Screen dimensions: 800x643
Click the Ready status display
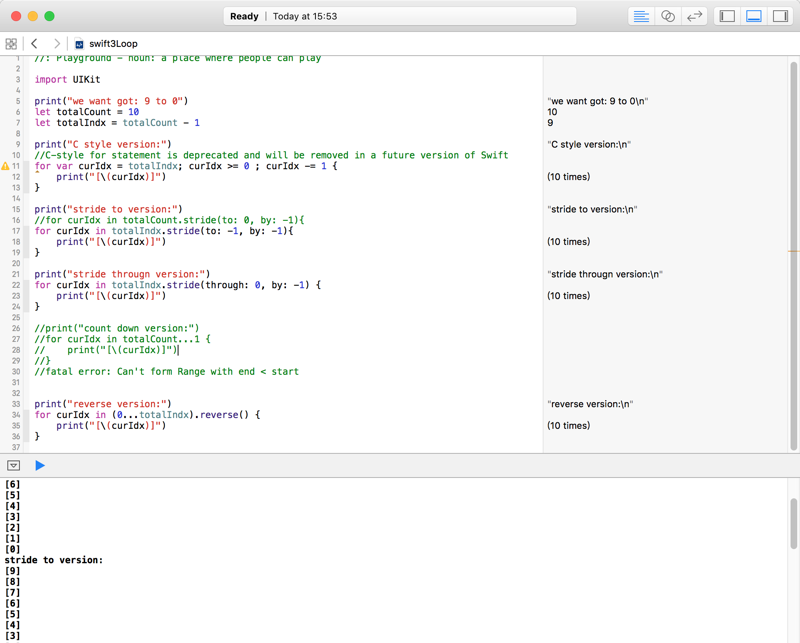(244, 16)
